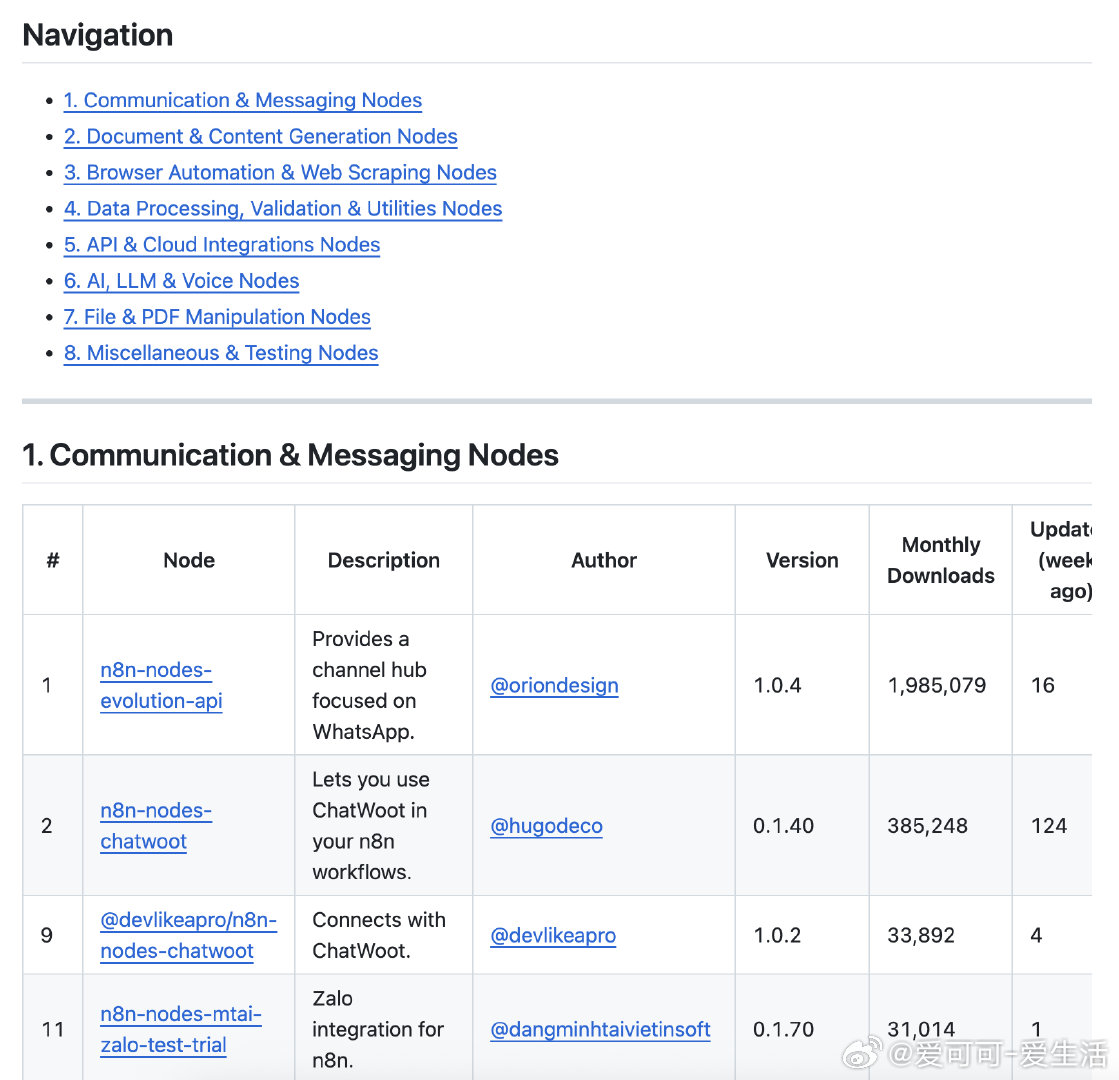Viewport: 1119px width, 1080px height.
Task: Click the Node column header
Action: (x=189, y=560)
